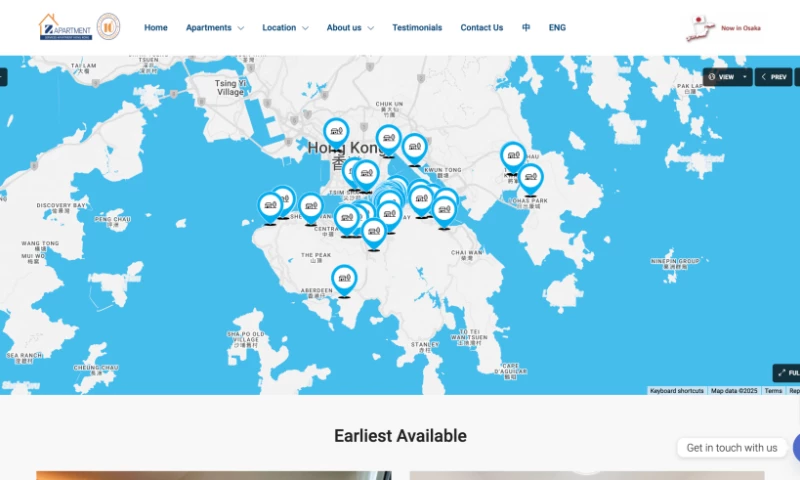Click the To Tei Wan Tsuen label
The image size is (800, 480).
point(469,337)
